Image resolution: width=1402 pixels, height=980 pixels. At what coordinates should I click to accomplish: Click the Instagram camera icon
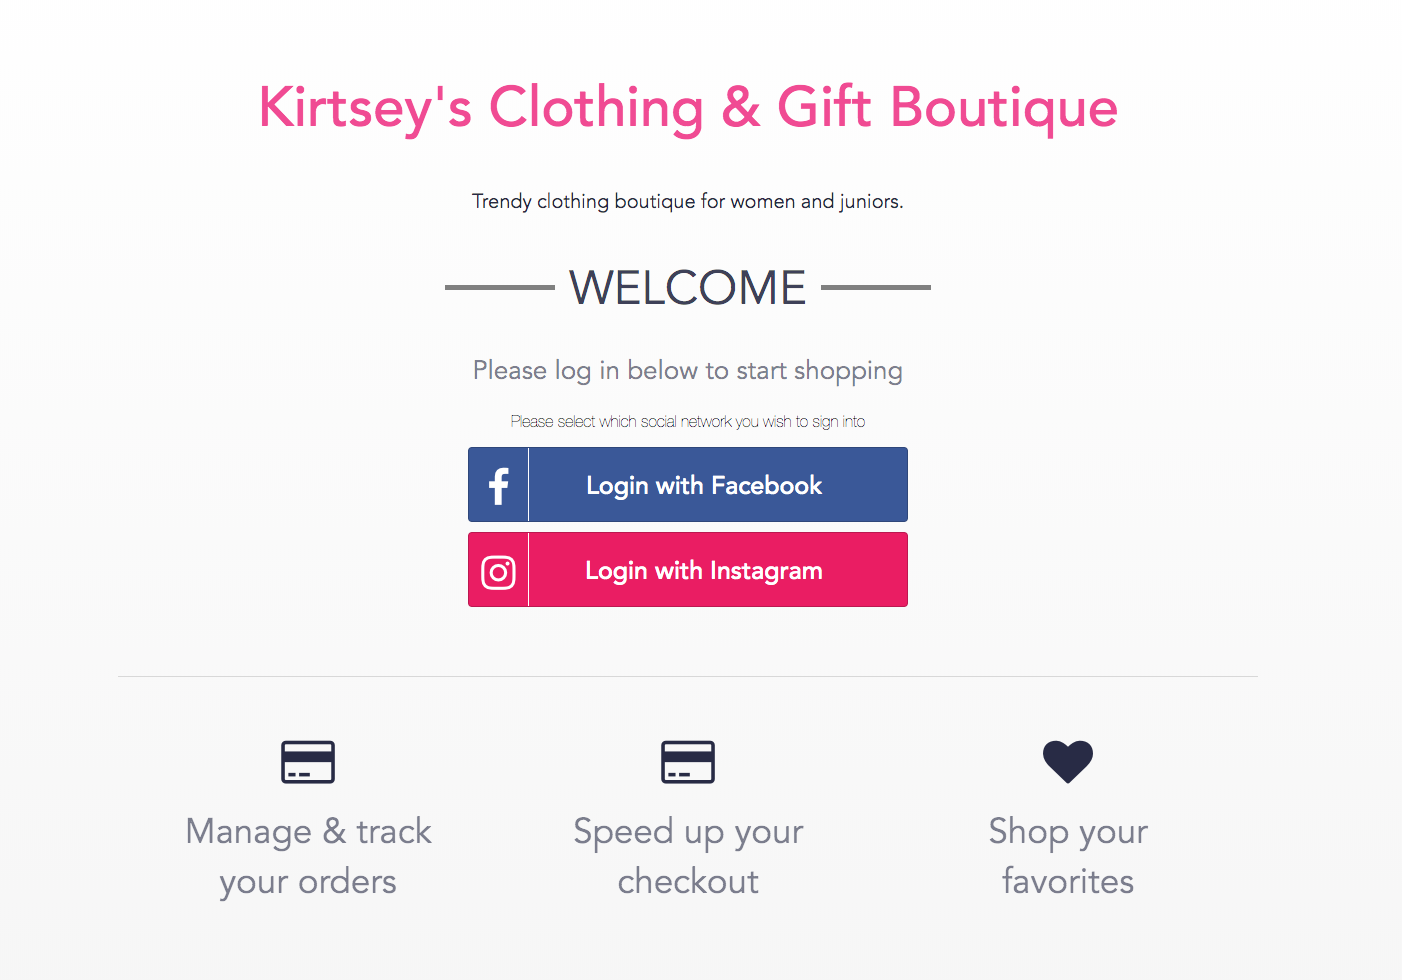point(498,570)
